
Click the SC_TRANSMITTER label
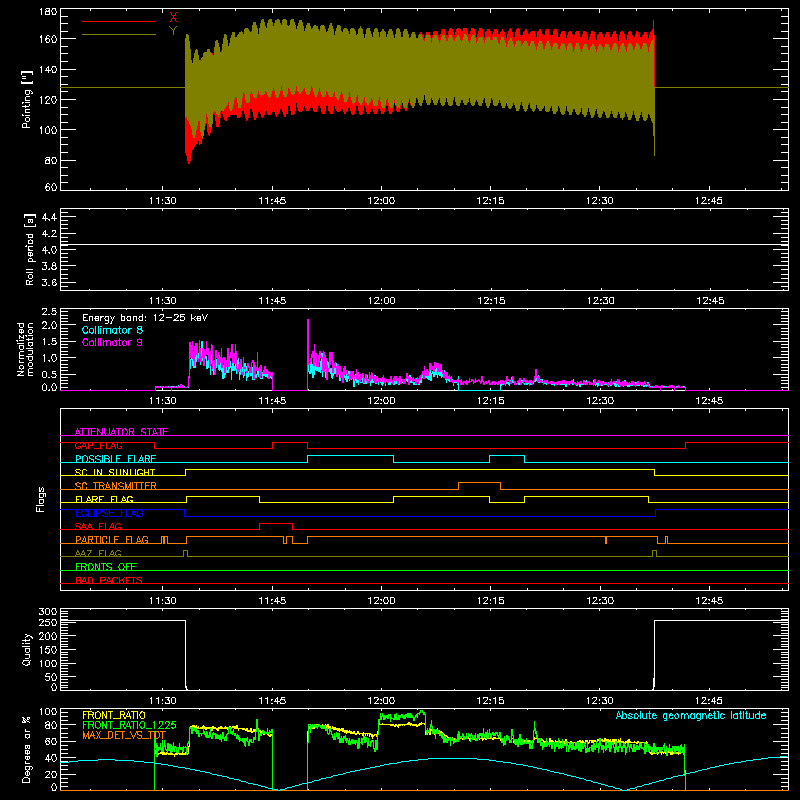[116, 486]
